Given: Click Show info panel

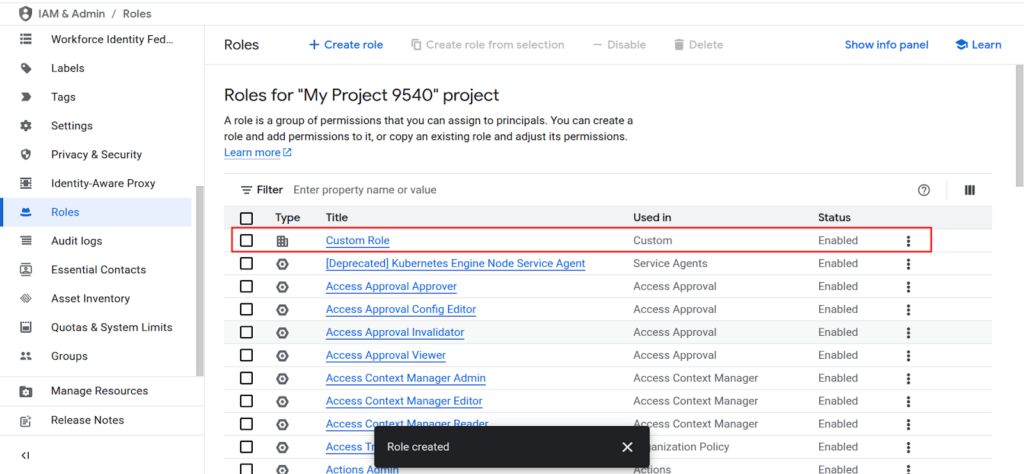Looking at the screenshot, I should coord(886,44).
